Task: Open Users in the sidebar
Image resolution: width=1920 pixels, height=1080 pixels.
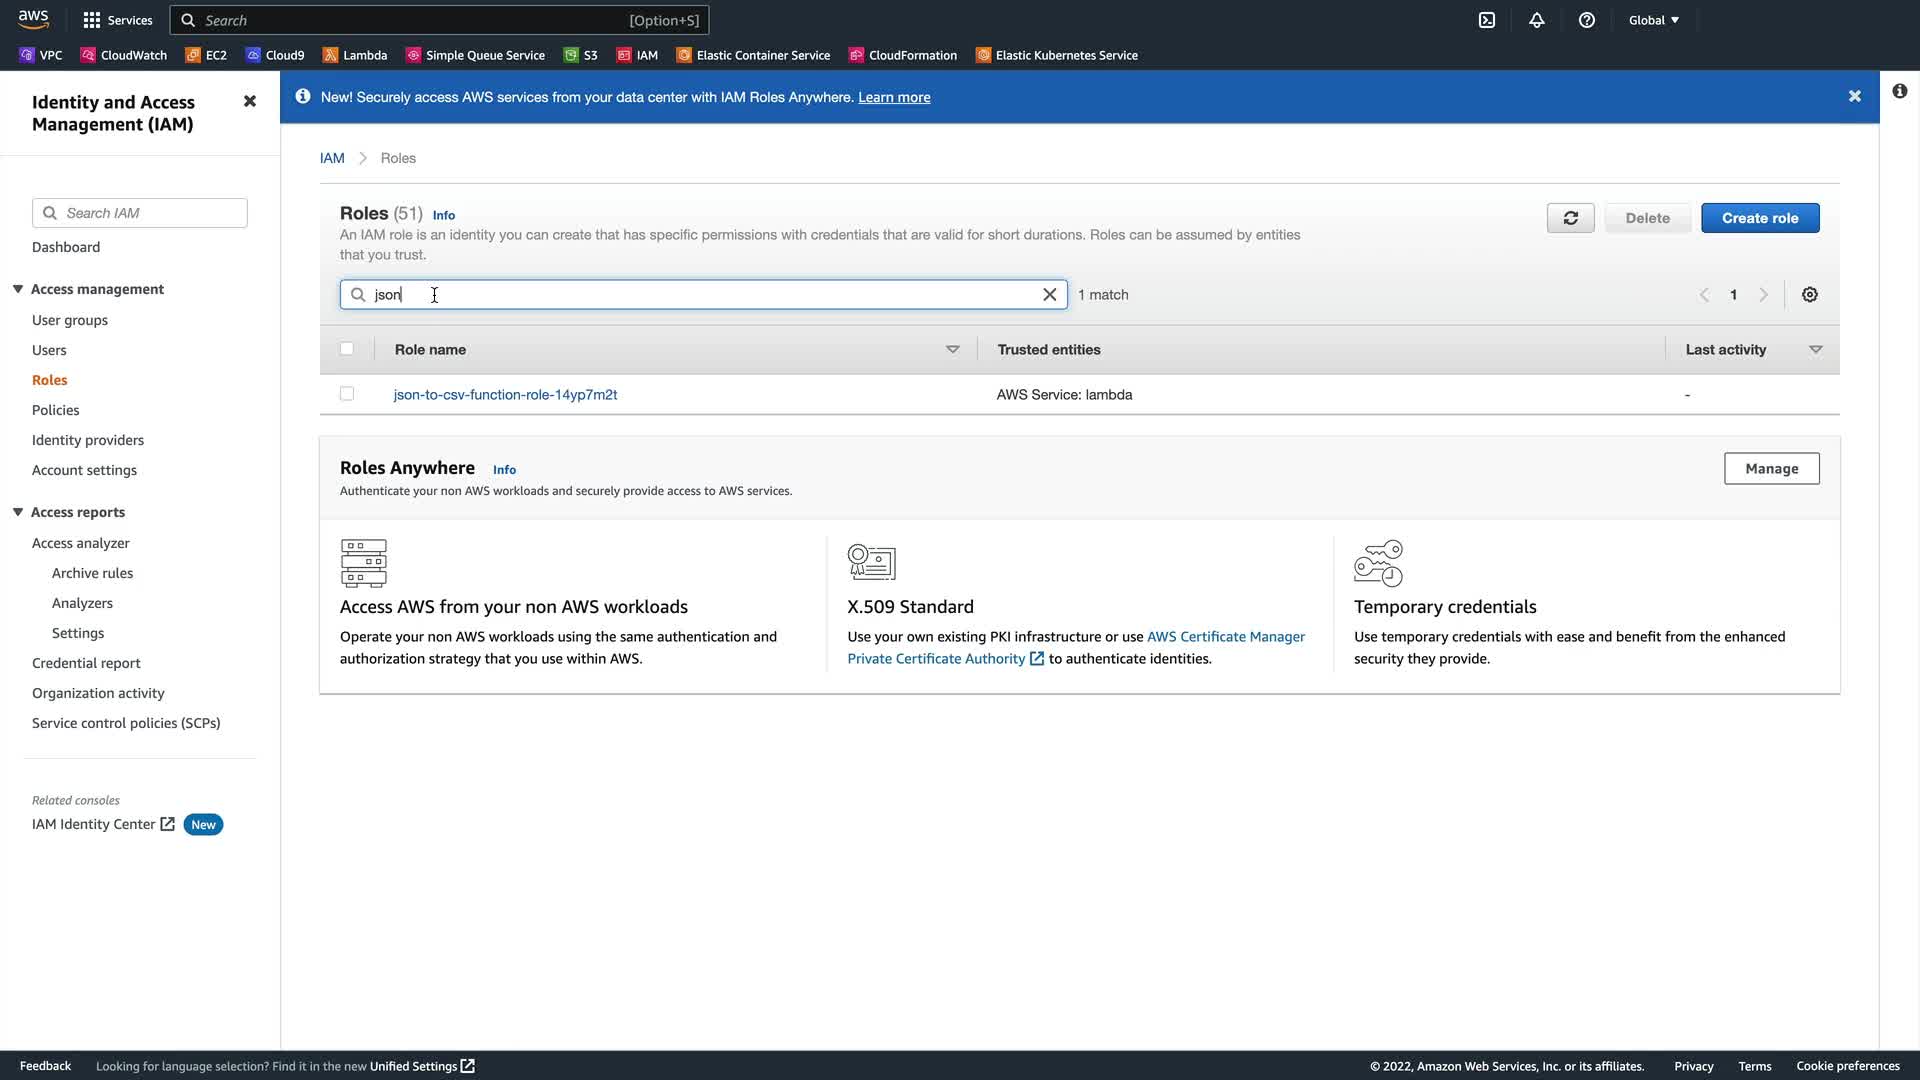Action: [49, 350]
